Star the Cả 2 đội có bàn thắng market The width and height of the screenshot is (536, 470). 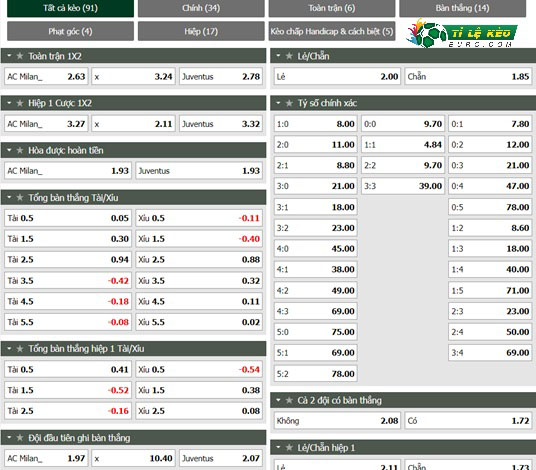point(289,400)
